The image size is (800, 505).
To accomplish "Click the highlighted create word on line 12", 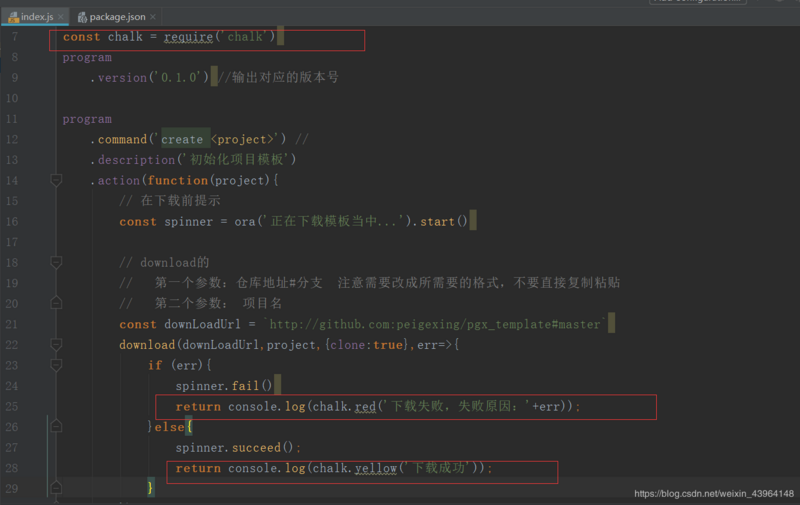I will click(x=182, y=139).
